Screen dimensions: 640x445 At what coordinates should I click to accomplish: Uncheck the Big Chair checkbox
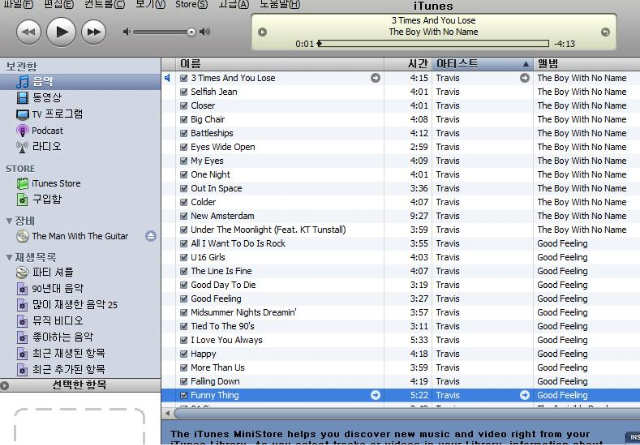pos(184,120)
